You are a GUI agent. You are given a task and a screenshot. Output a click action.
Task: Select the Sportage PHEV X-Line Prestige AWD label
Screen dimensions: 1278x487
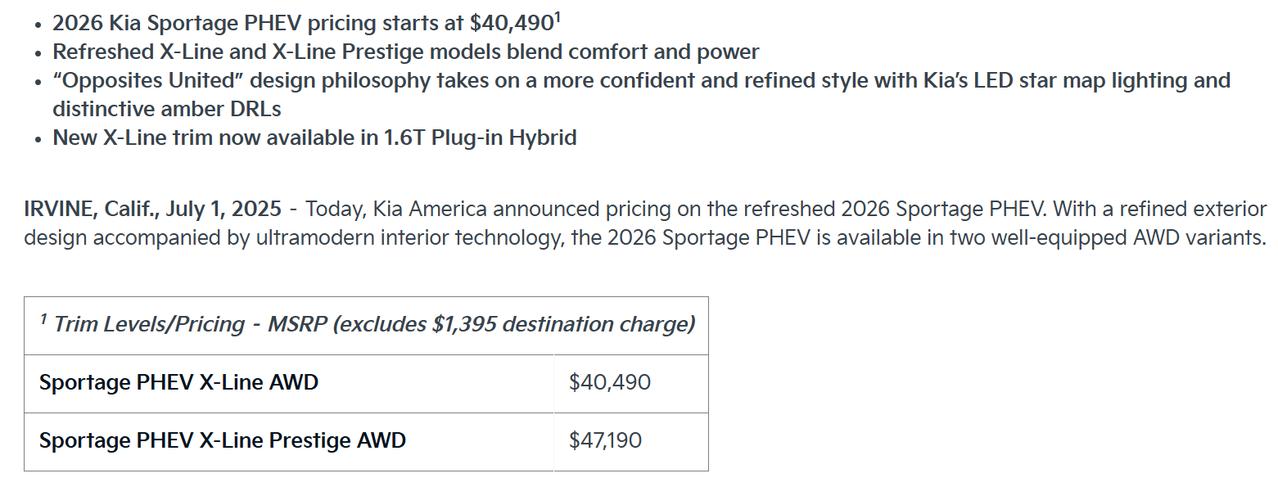222,441
